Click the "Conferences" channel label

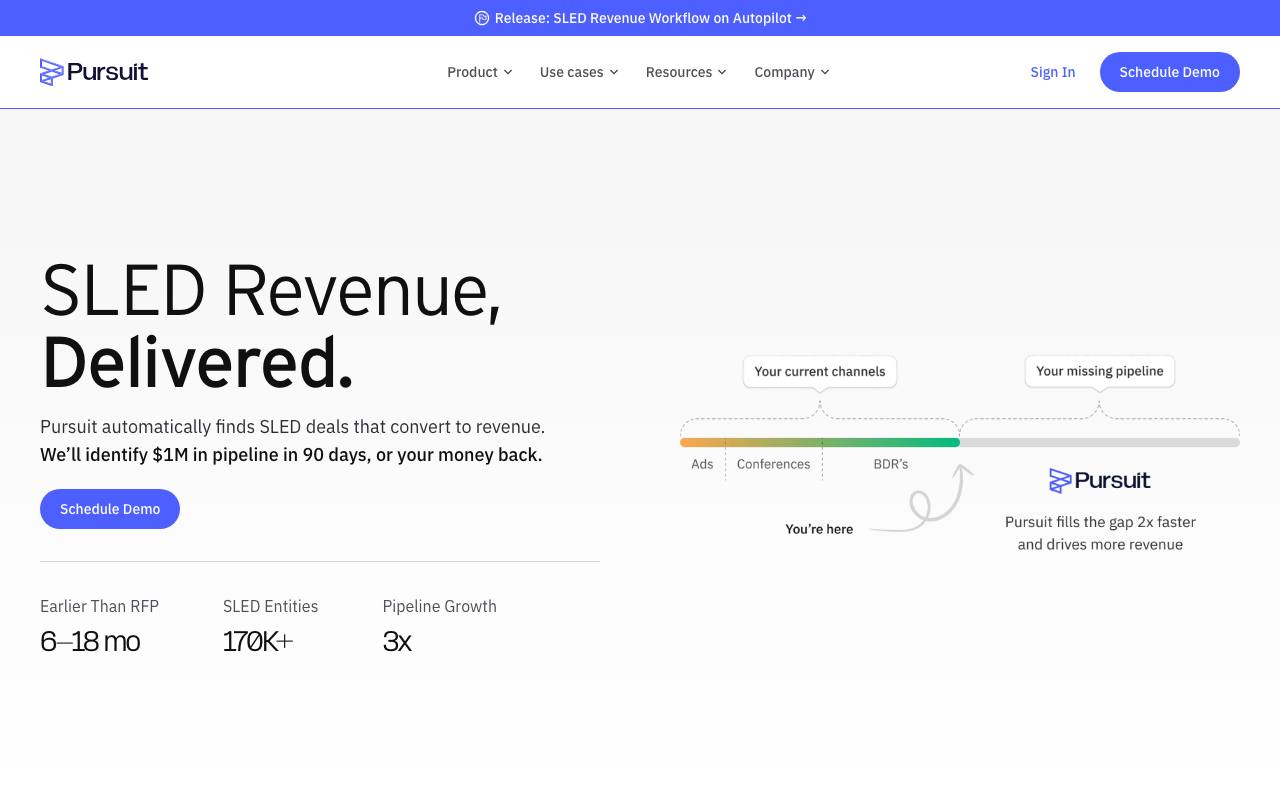point(774,464)
